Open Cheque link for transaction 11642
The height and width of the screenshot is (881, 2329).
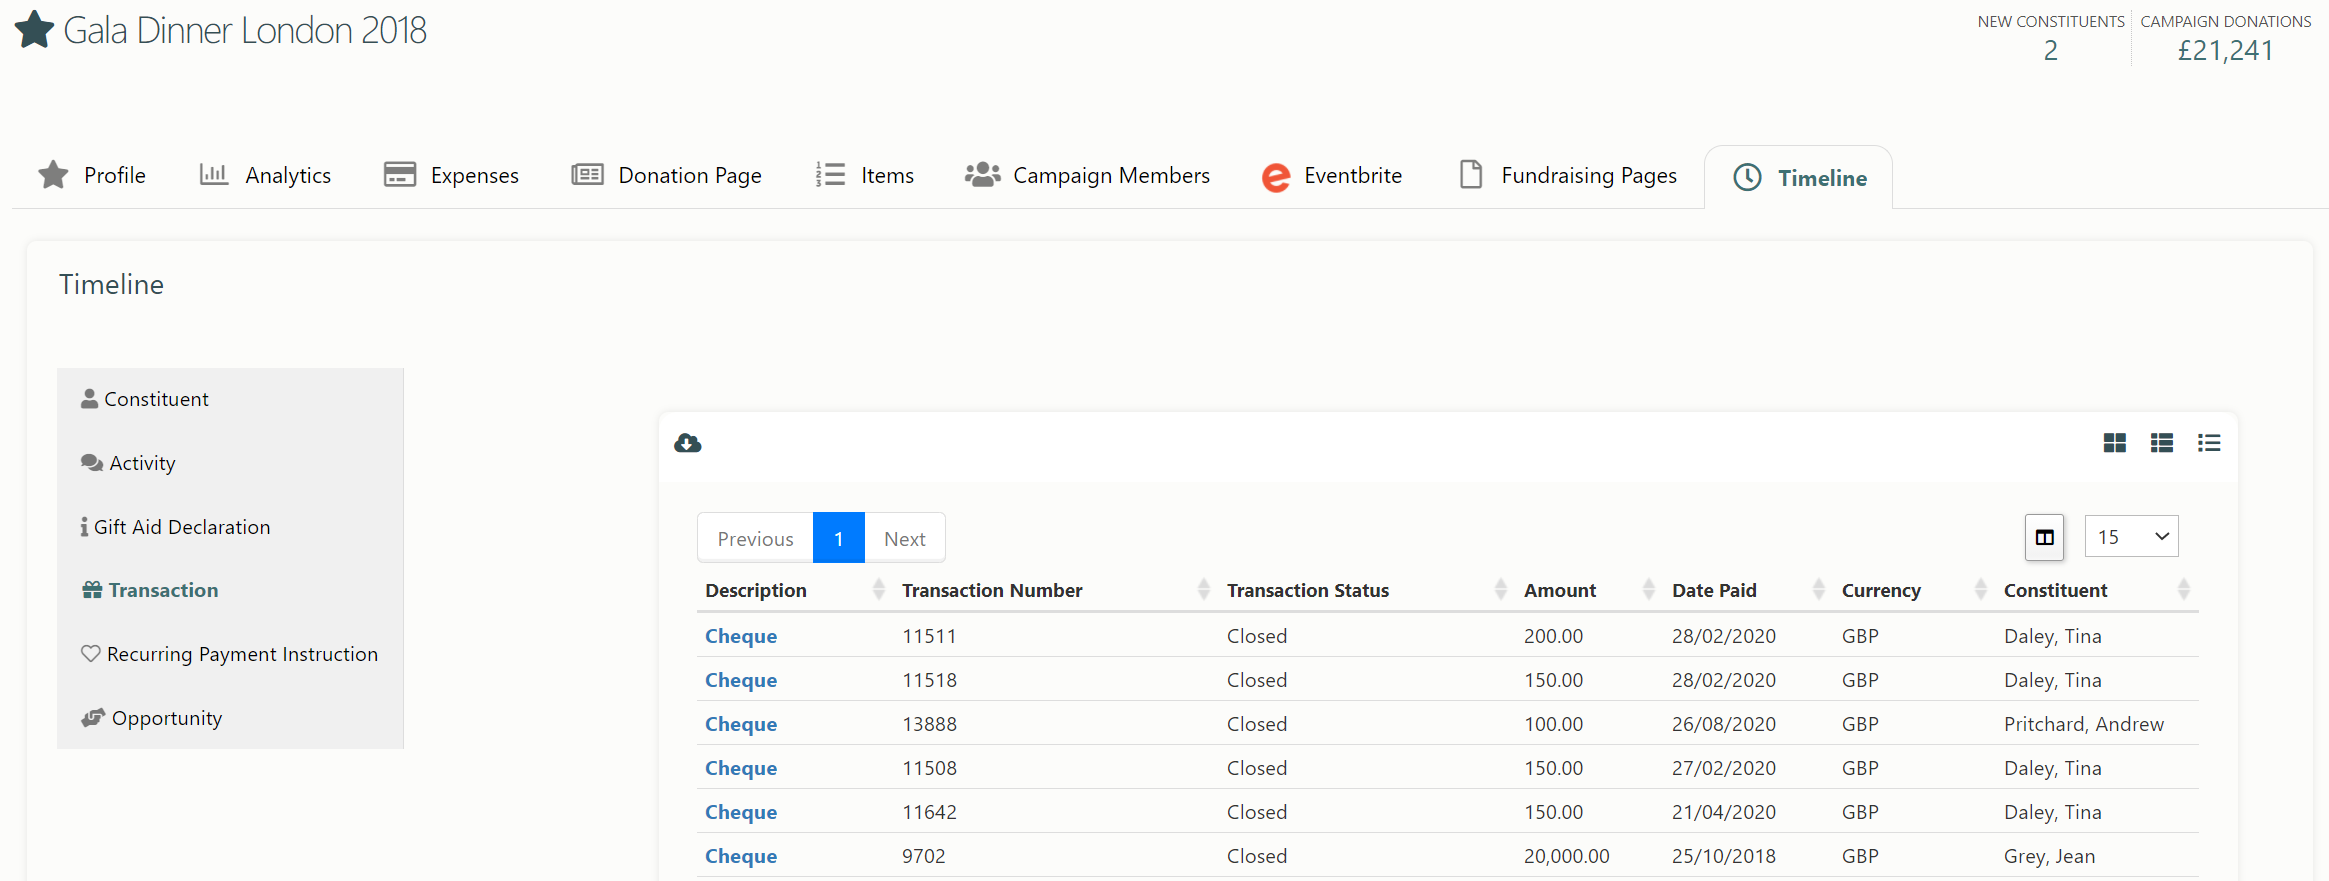click(x=741, y=812)
